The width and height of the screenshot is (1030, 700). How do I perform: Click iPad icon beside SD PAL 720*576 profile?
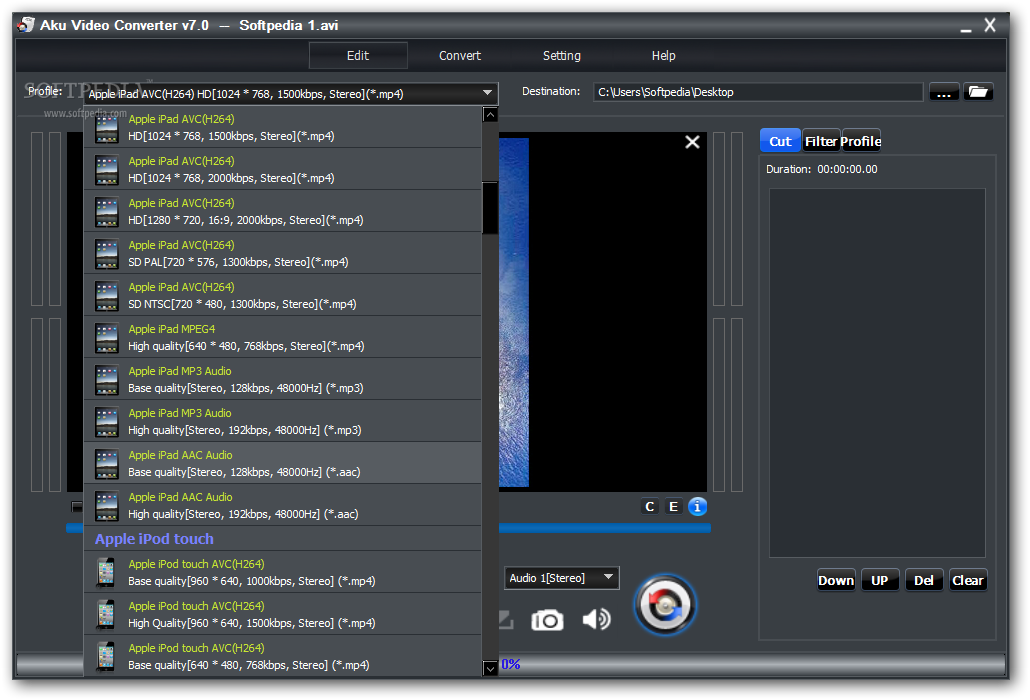[x=106, y=254]
